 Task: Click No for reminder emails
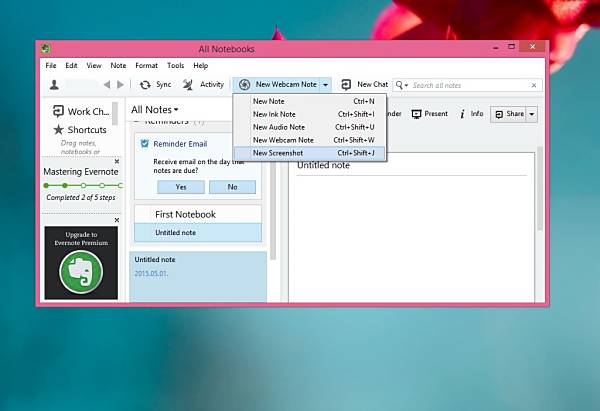pos(232,187)
